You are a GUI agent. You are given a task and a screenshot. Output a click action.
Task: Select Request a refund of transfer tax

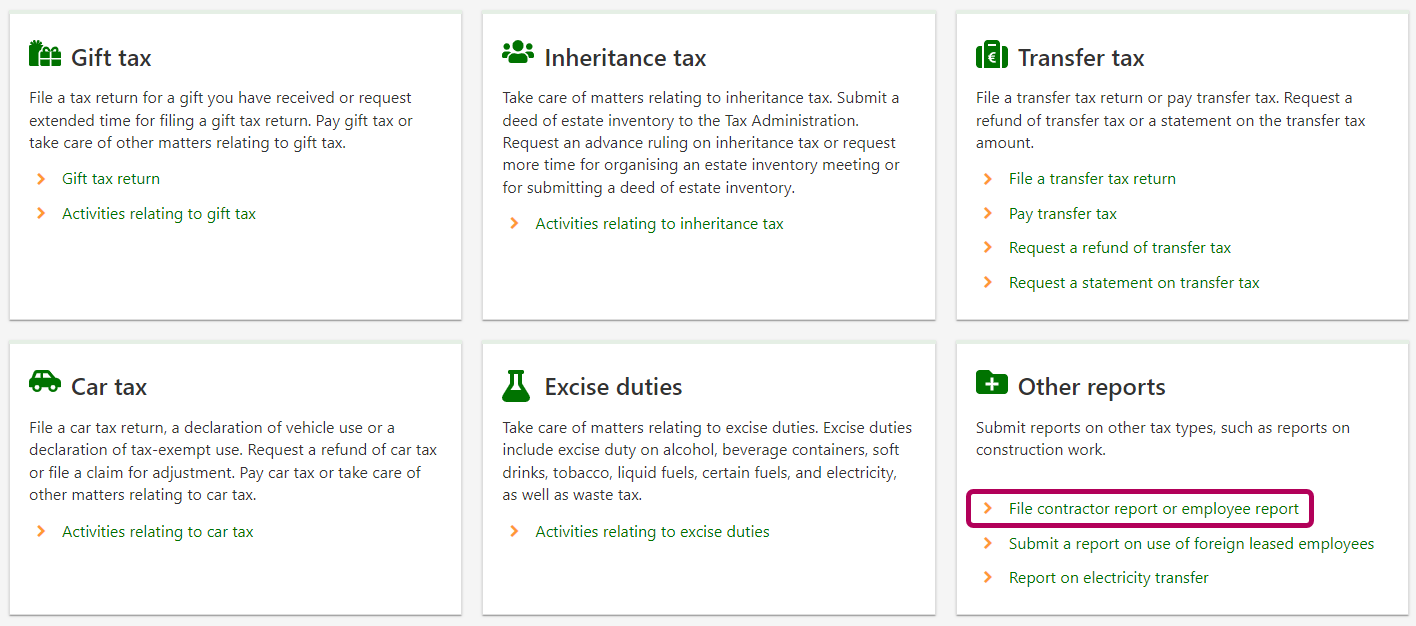click(x=1119, y=248)
